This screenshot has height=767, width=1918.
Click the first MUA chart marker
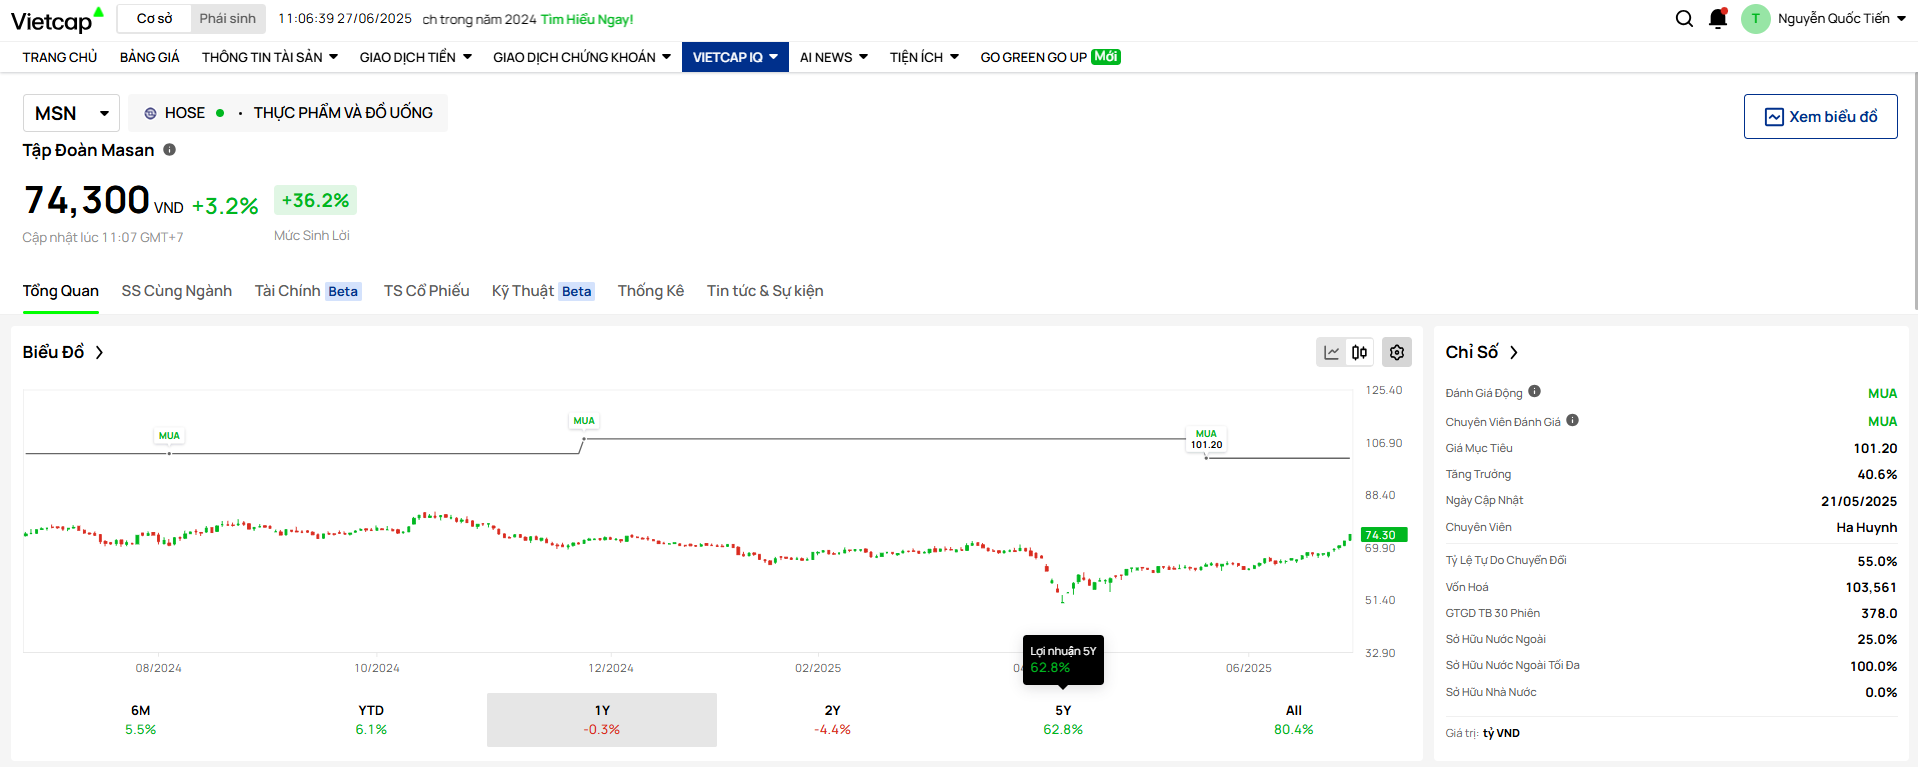pos(169,436)
